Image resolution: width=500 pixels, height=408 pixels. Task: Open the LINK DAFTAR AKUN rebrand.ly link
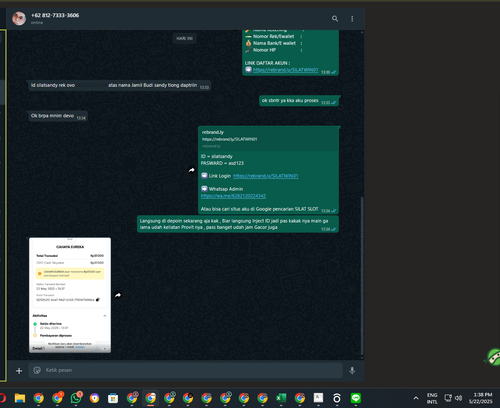pos(285,70)
